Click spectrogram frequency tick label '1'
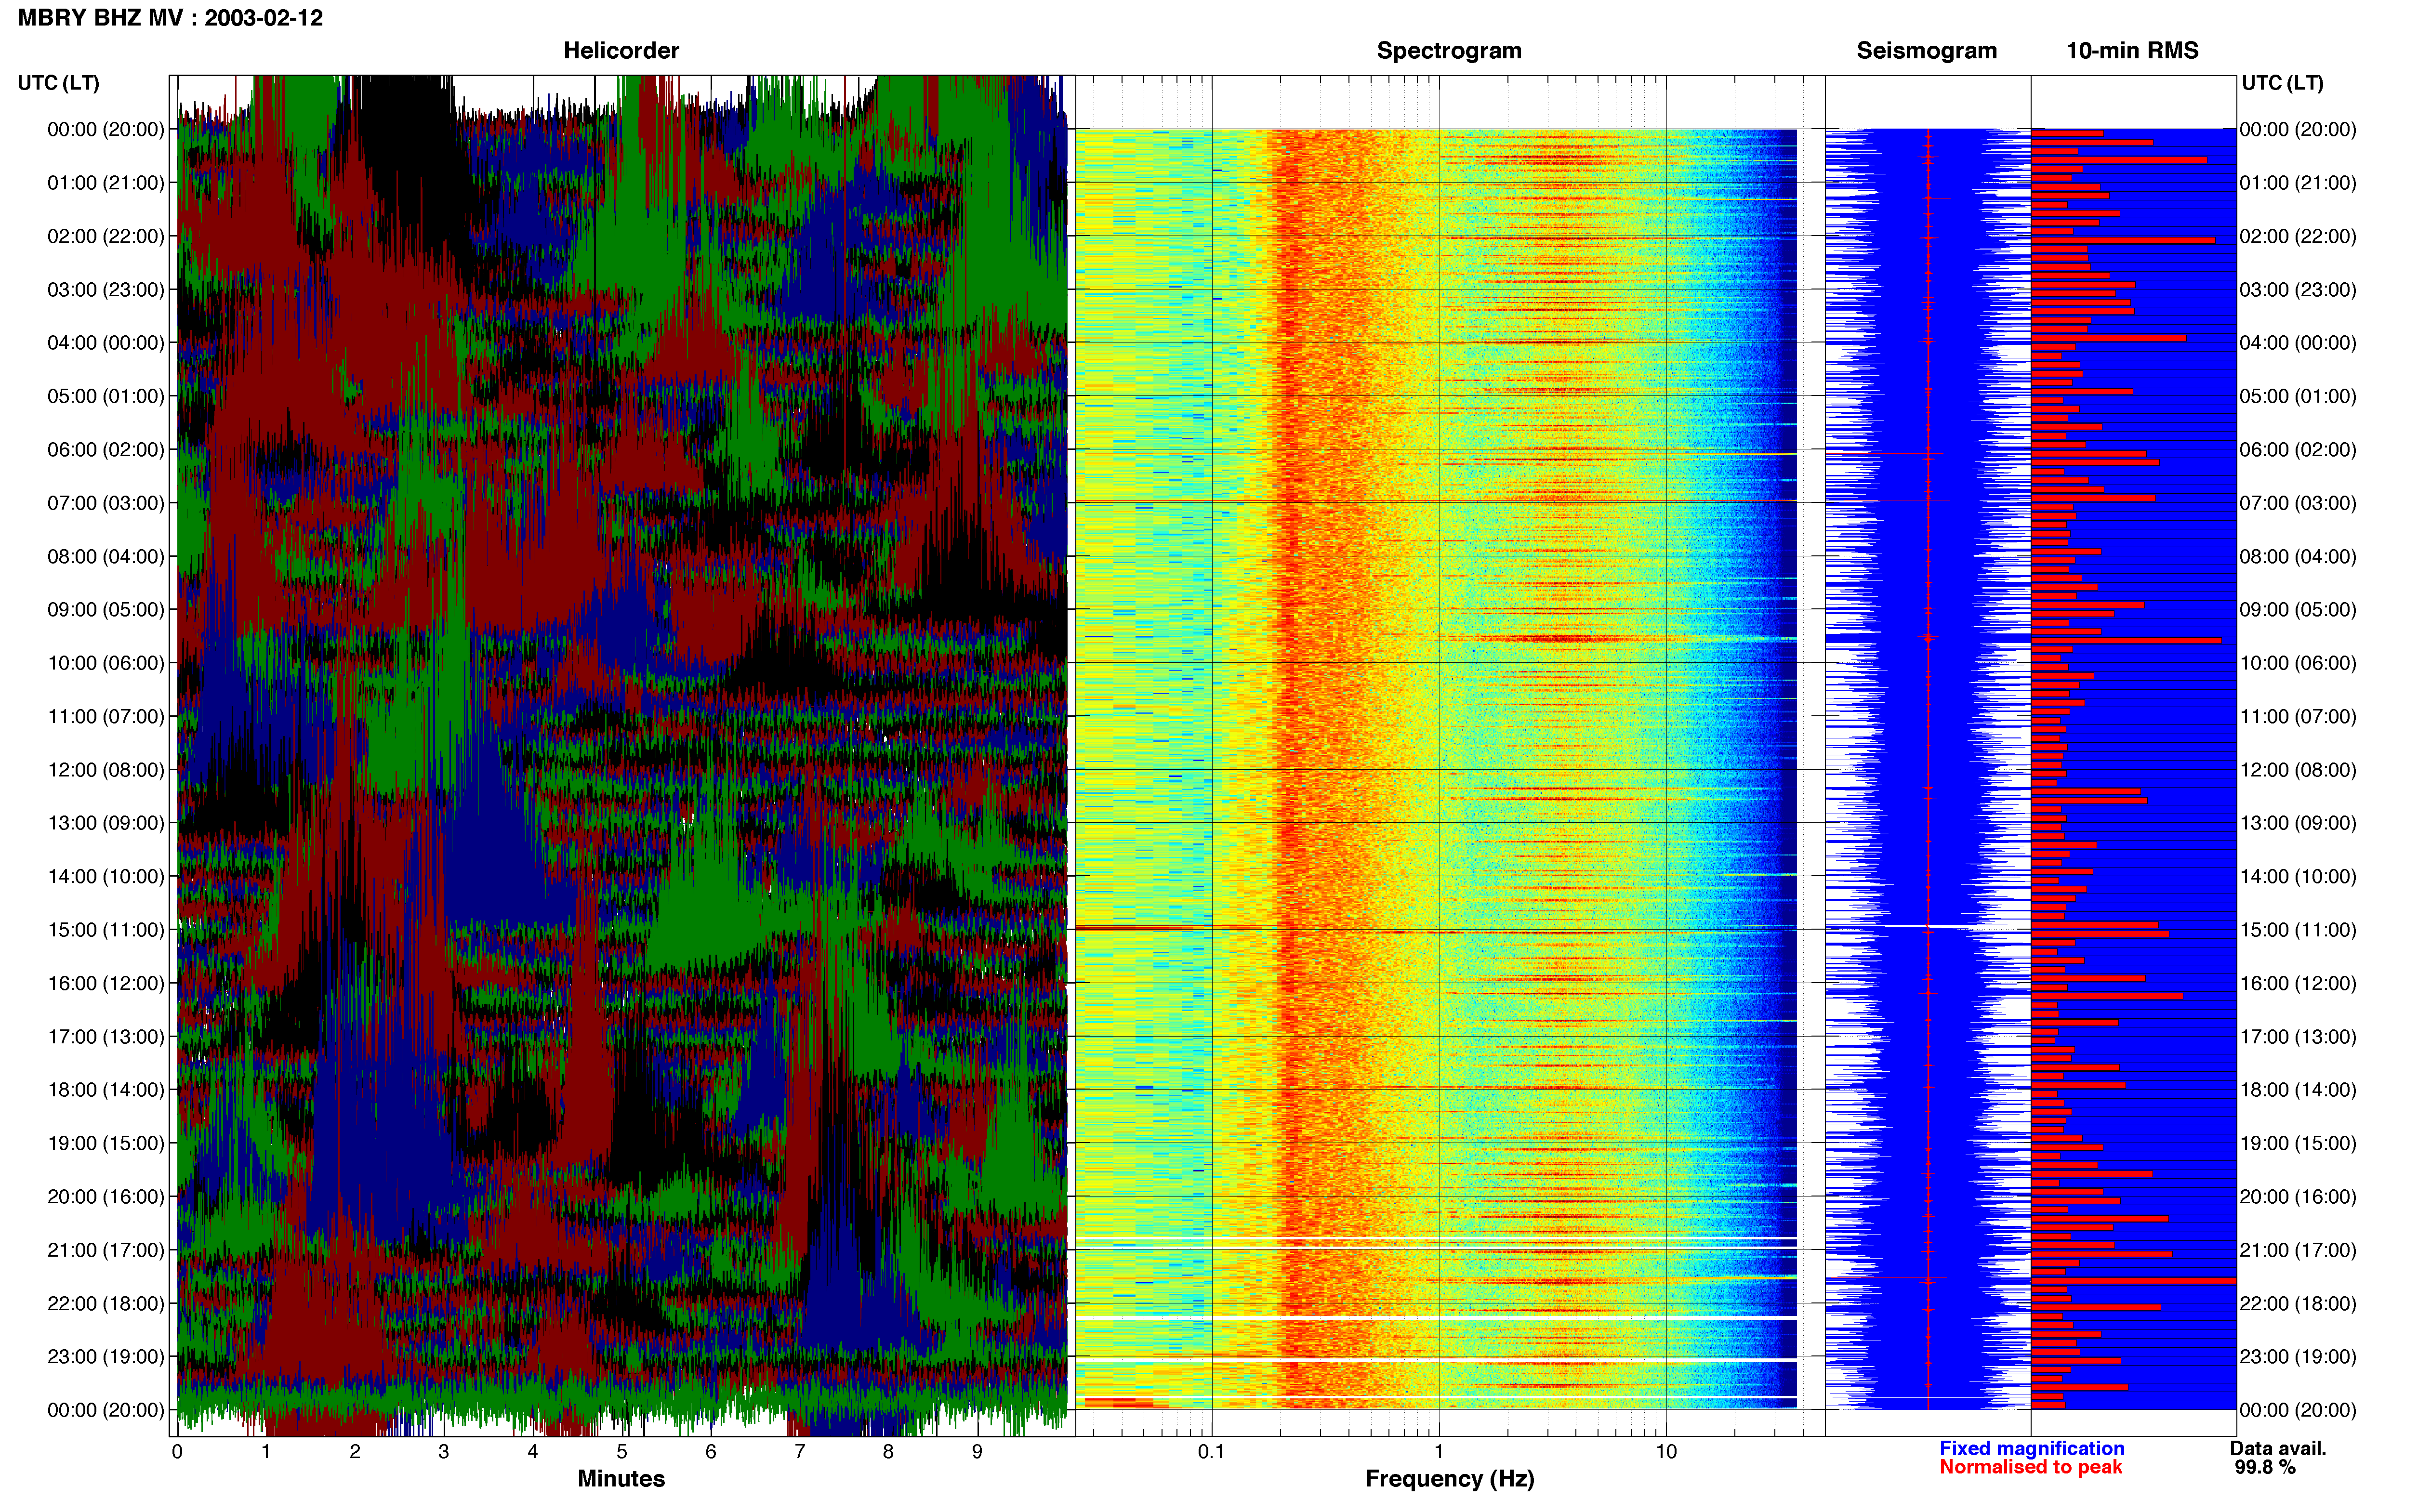Viewport: 2418px width, 1512px height. click(1439, 1452)
